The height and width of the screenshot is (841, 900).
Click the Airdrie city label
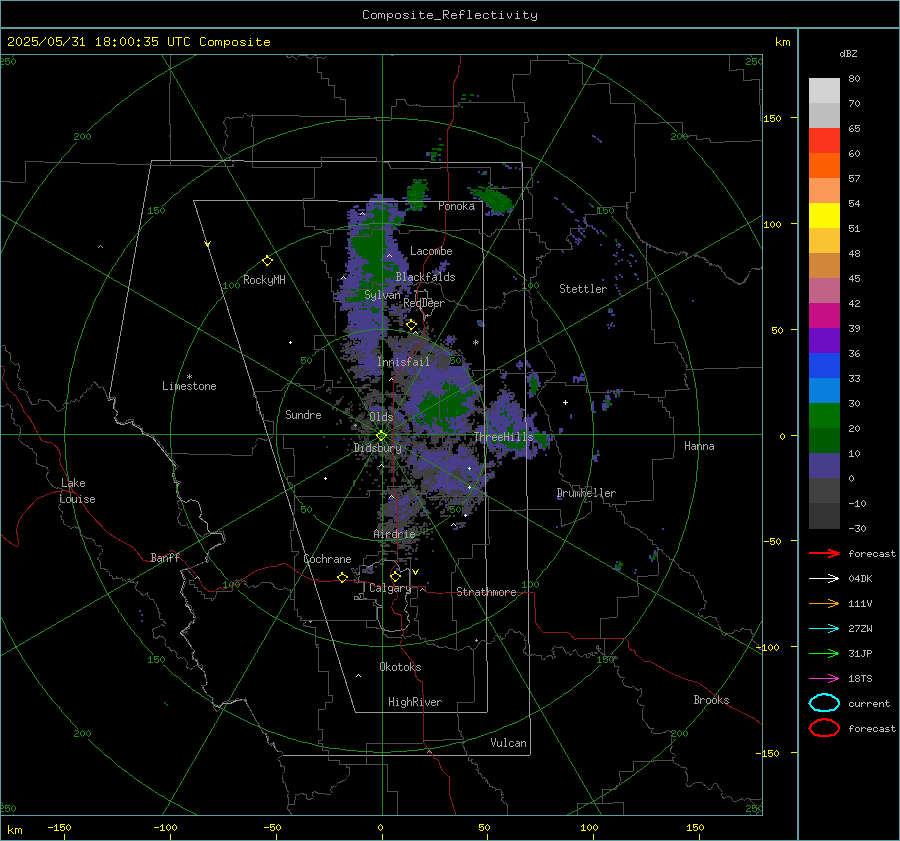pos(394,534)
